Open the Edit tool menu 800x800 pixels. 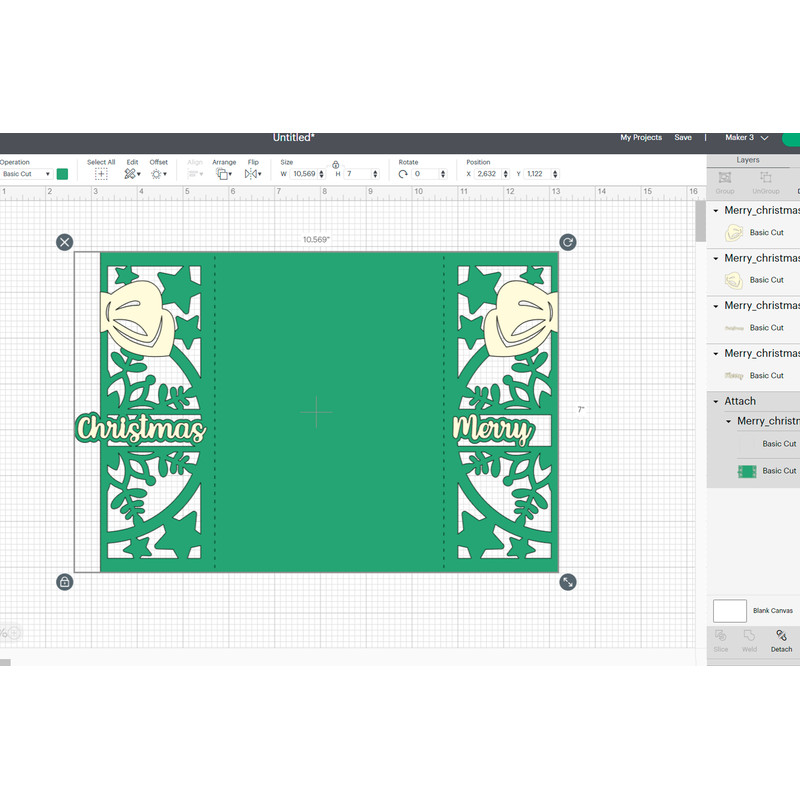131,173
